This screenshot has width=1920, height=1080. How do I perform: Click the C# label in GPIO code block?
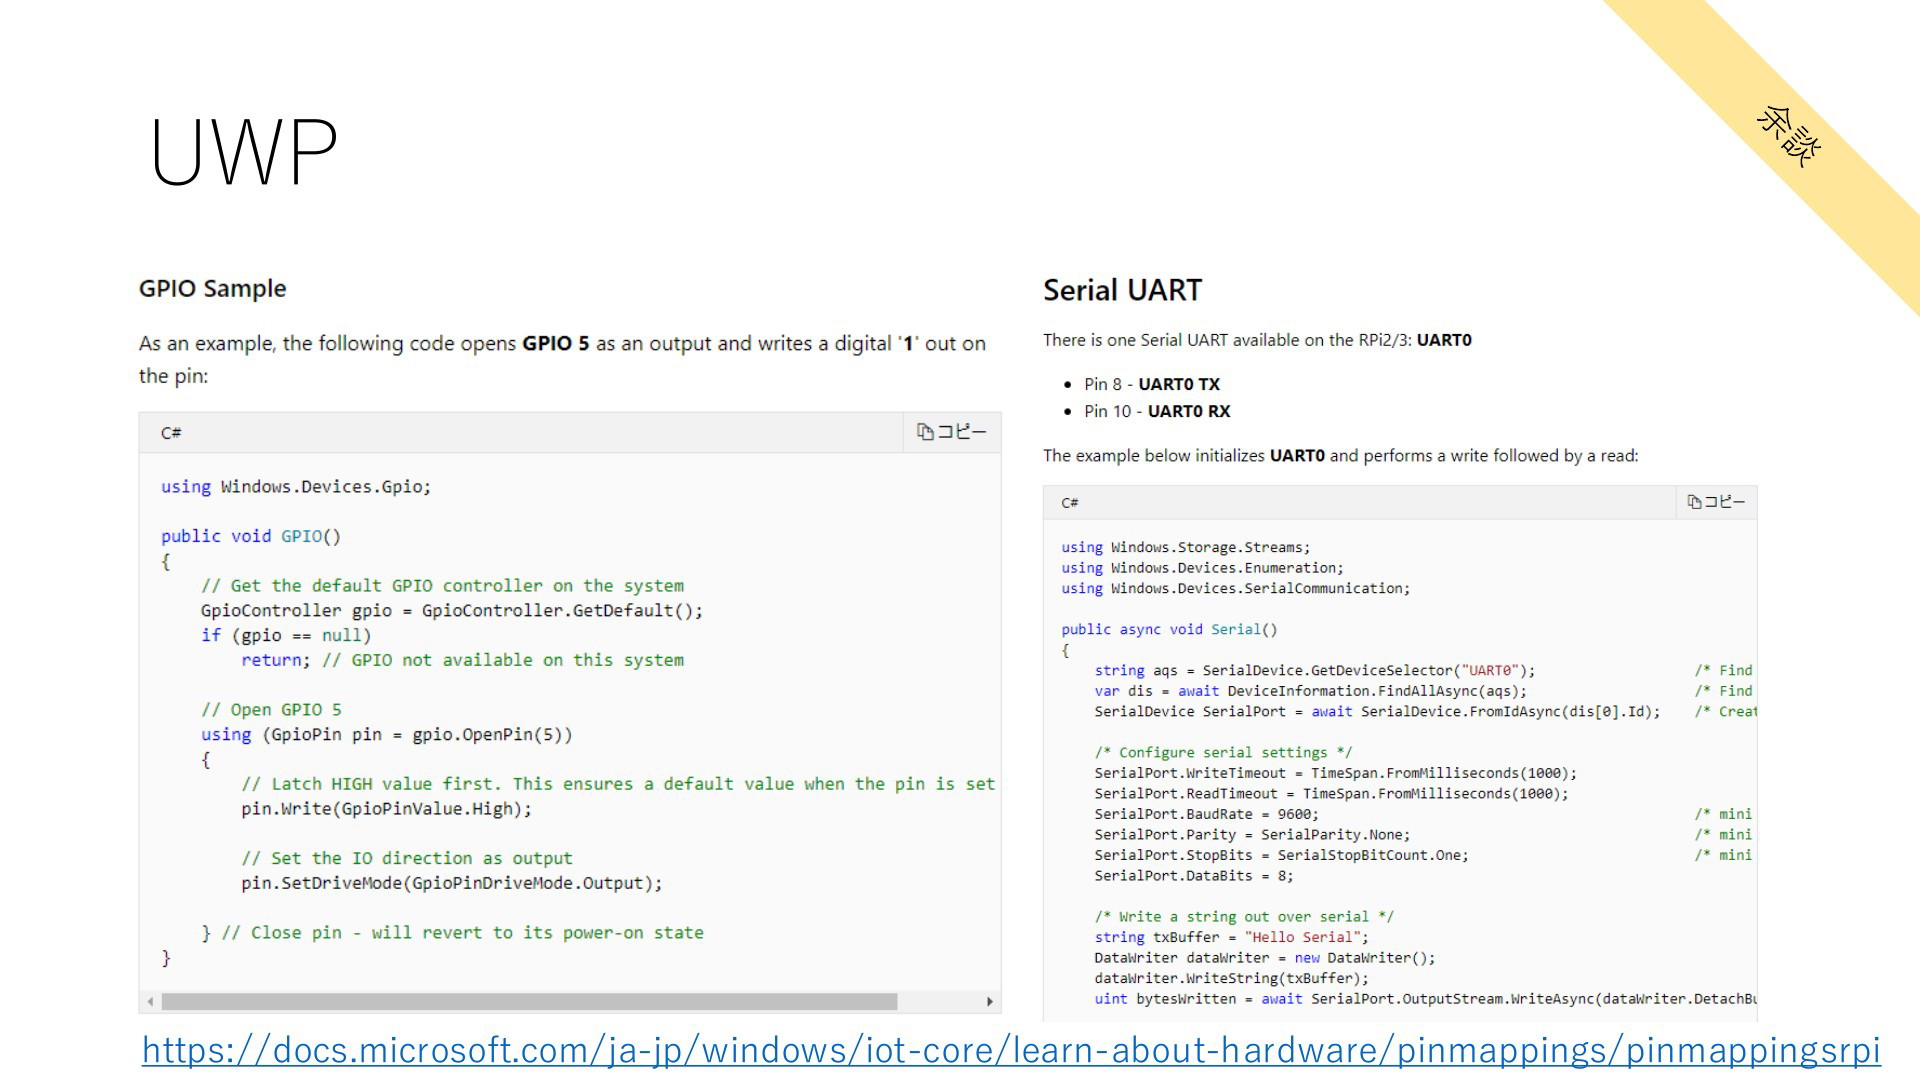tap(171, 433)
